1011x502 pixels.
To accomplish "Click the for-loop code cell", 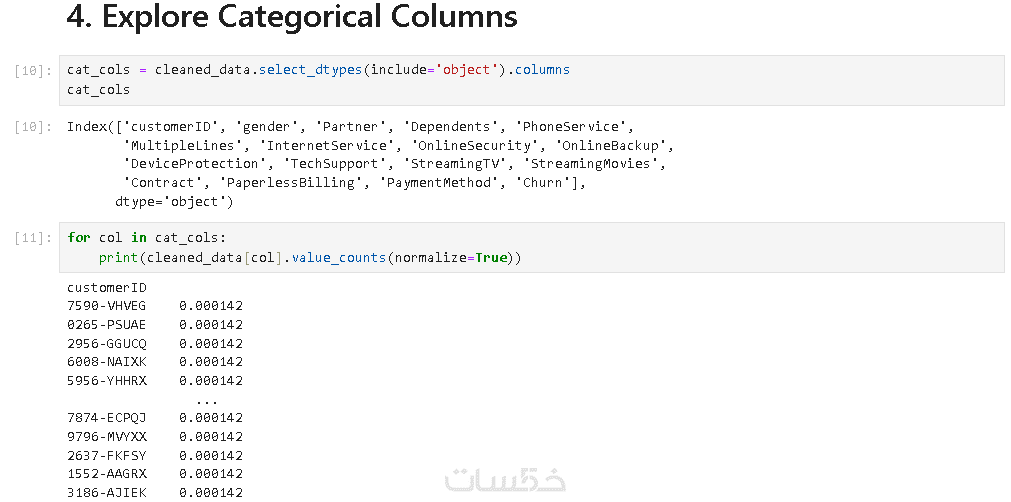I will pos(530,247).
